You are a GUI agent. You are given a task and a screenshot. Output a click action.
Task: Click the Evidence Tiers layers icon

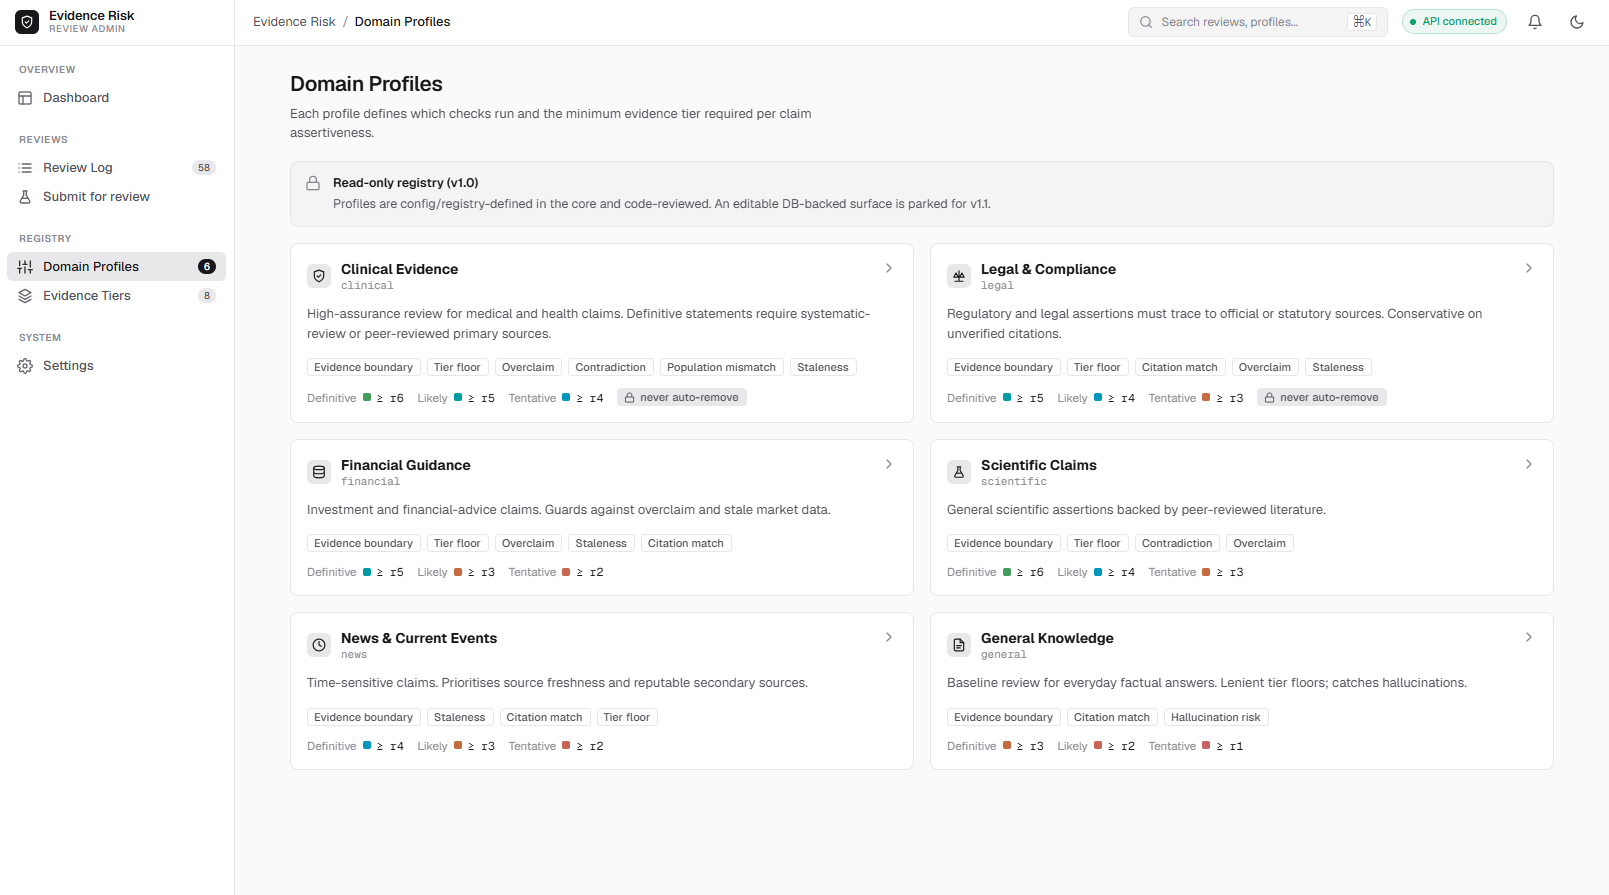tap(25, 296)
